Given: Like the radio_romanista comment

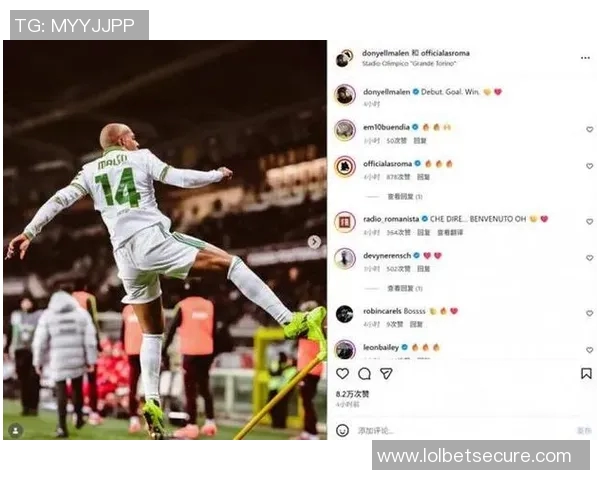Looking at the screenshot, I should [x=590, y=221].
